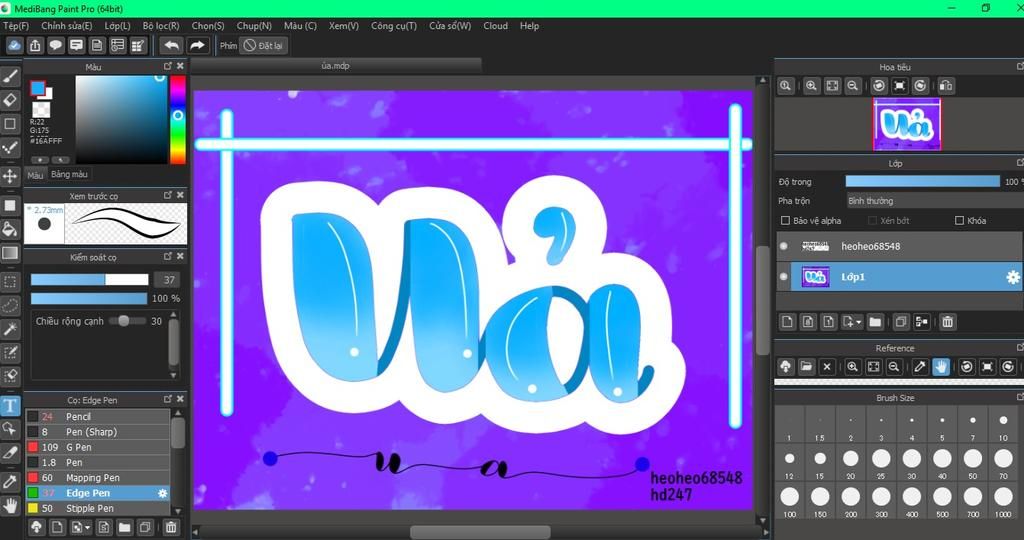Click the Xén bớt clipping checkbox
Screen dimensions: 1024x540
[872, 221]
